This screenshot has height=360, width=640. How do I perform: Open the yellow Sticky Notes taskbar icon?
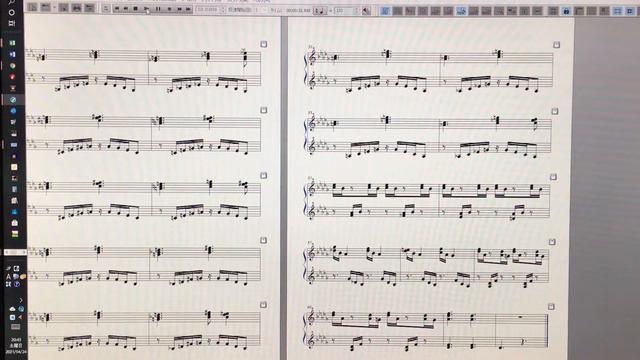[14, 167]
